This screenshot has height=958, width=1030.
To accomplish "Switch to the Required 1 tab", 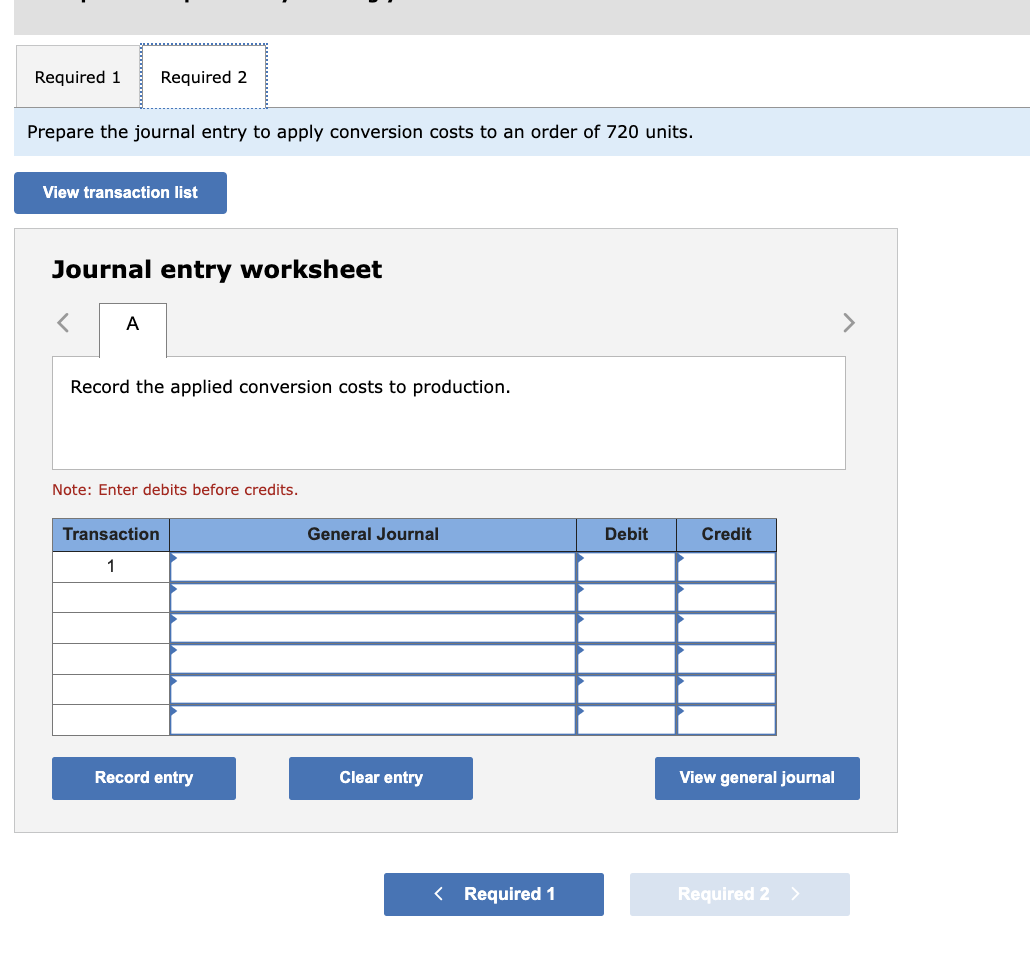I will click(x=78, y=77).
